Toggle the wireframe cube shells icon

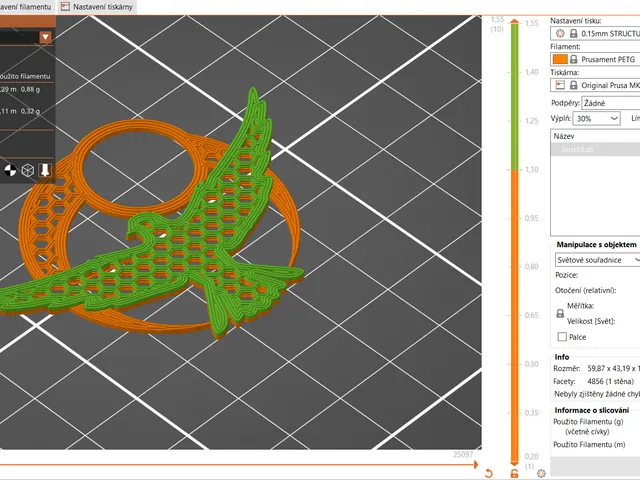tap(27, 170)
